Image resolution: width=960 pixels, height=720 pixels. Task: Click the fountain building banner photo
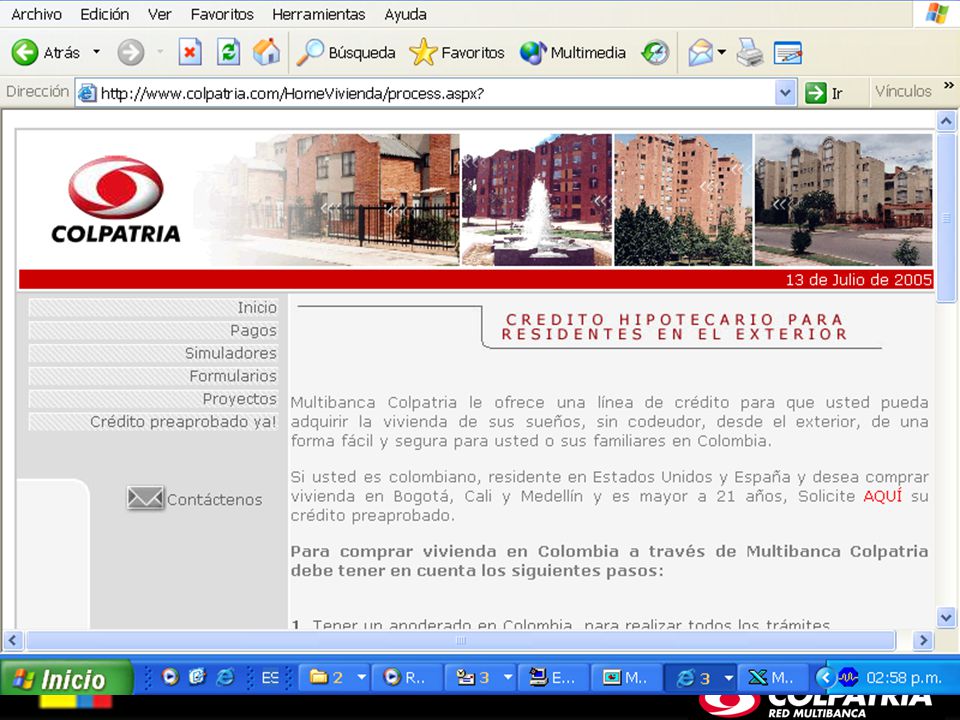click(536, 200)
